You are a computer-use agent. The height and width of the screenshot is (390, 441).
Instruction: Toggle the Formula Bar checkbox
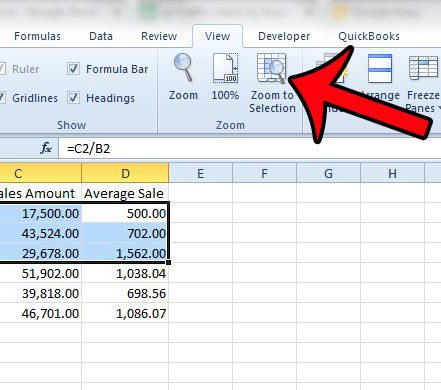coord(73,69)
